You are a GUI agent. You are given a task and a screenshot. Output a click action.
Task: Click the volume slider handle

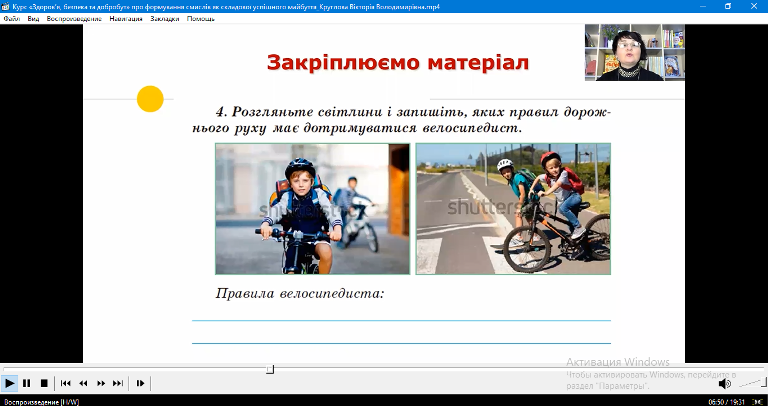coord(762,382)
